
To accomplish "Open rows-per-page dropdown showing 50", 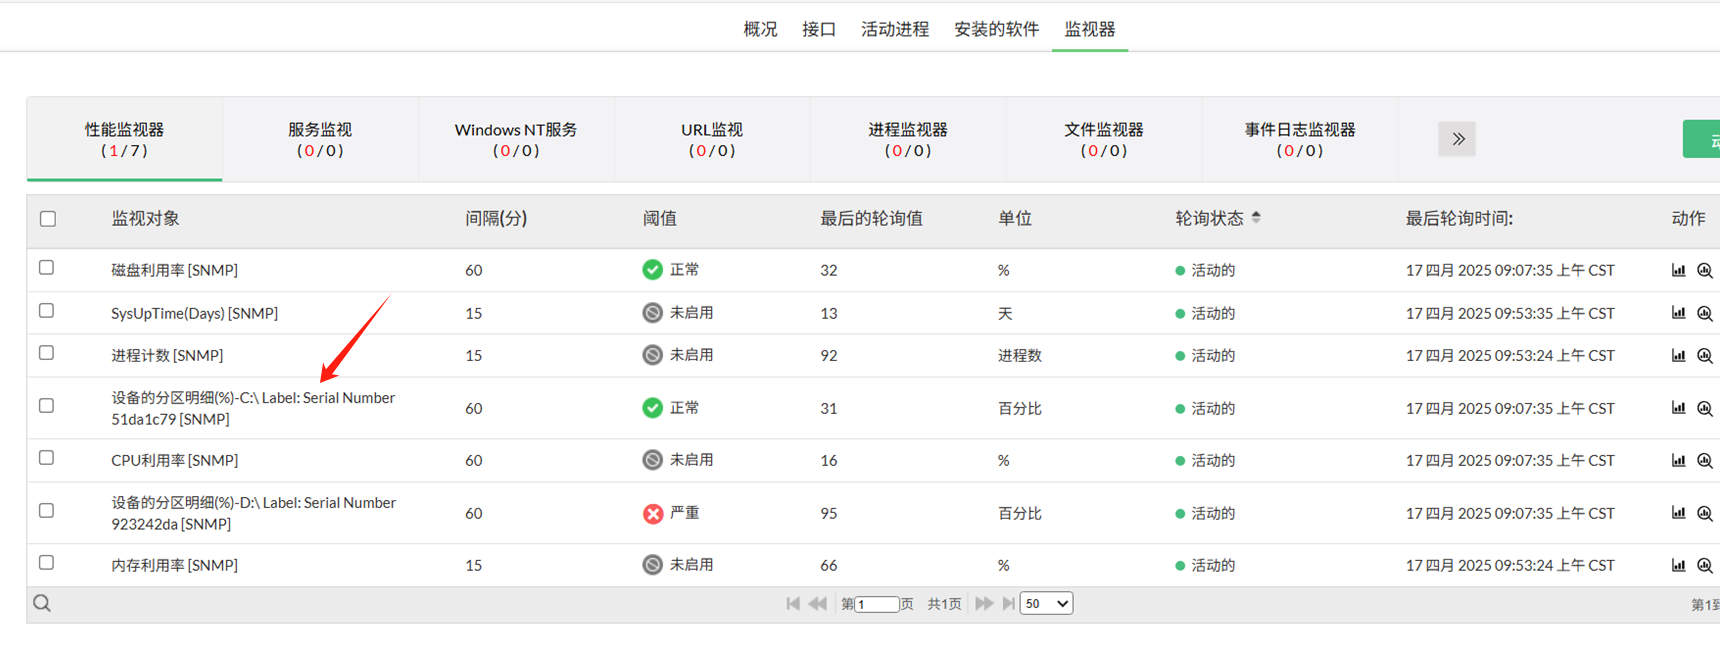I will point(1046,603).
